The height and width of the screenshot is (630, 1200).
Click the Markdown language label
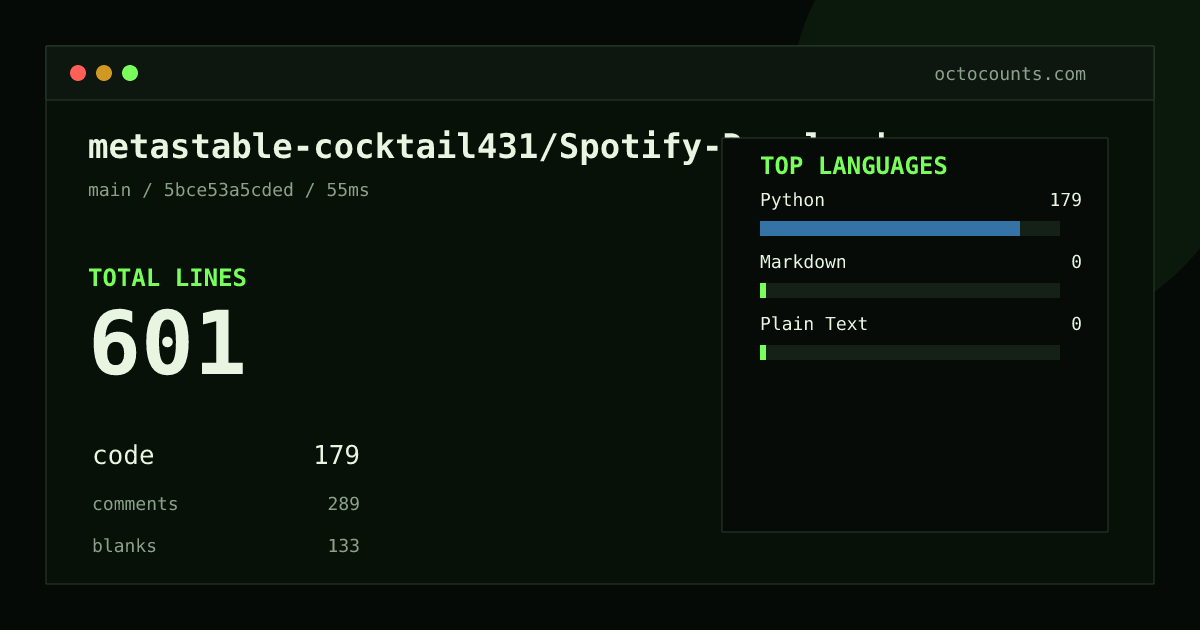pos(803,262)
